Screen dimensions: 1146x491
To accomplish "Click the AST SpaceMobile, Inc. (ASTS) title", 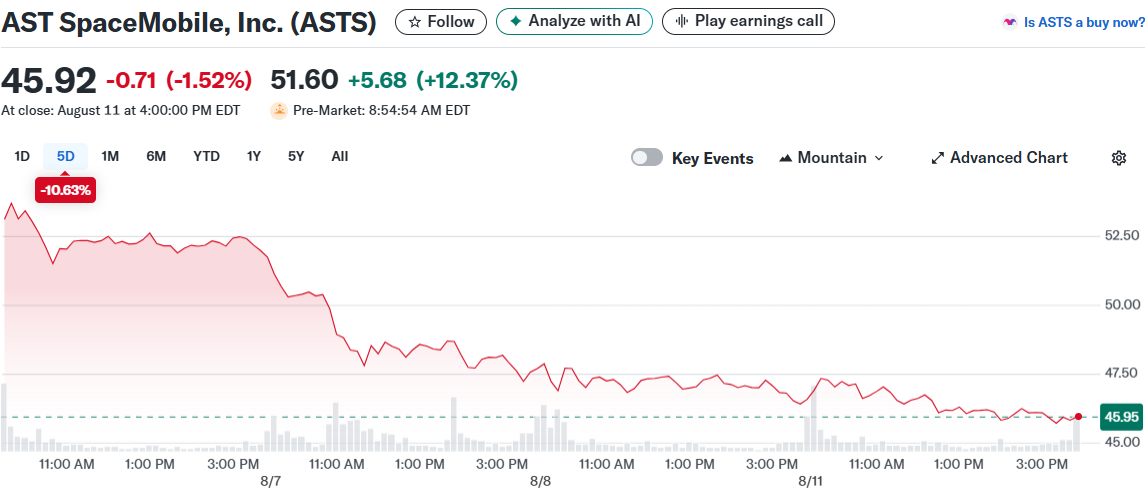I will coord(189,23).
